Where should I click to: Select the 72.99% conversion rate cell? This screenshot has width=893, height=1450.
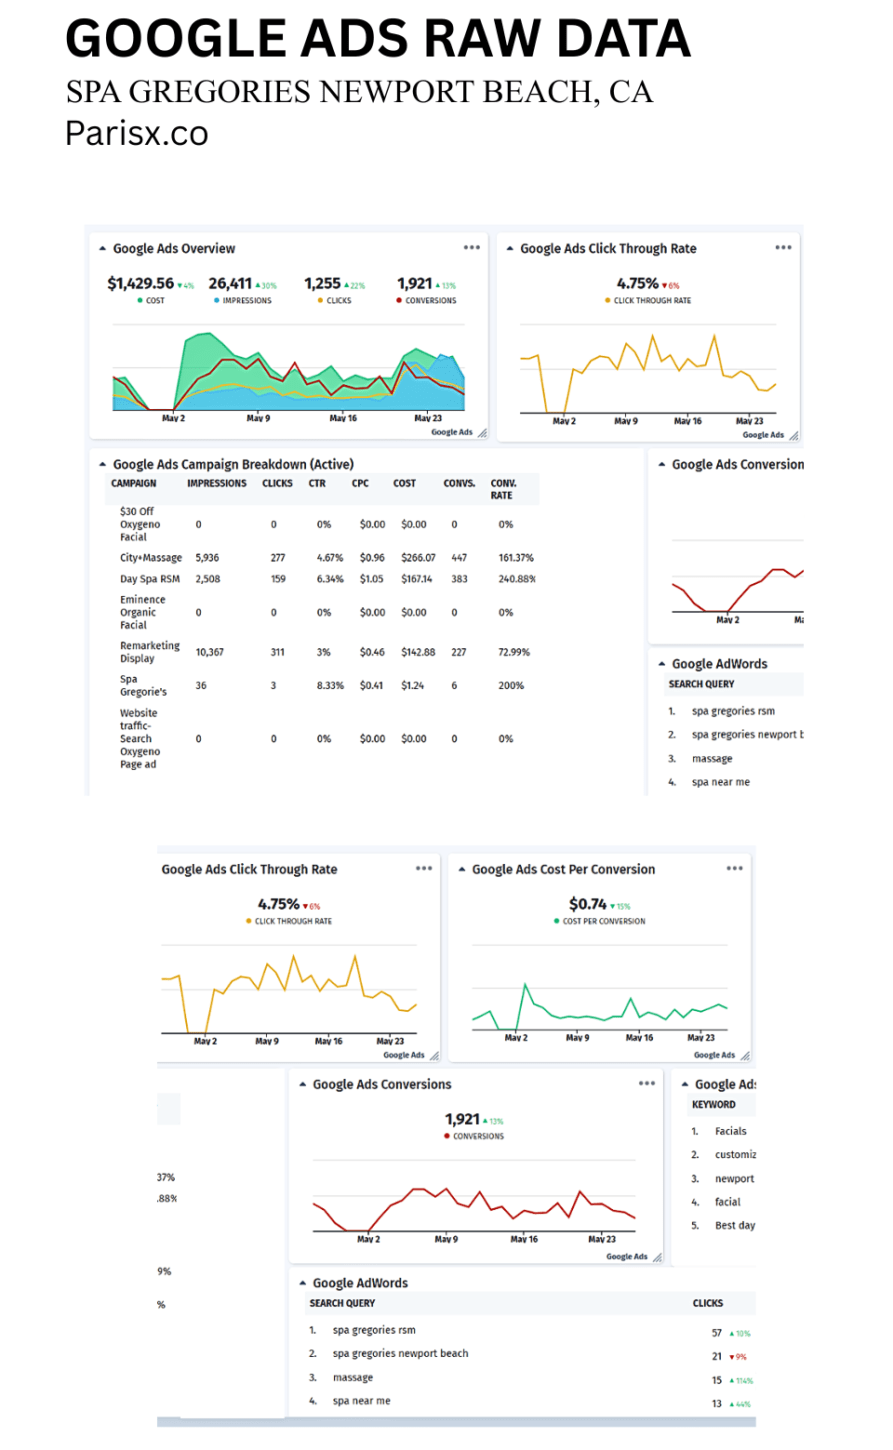click(x=514, y=652)
